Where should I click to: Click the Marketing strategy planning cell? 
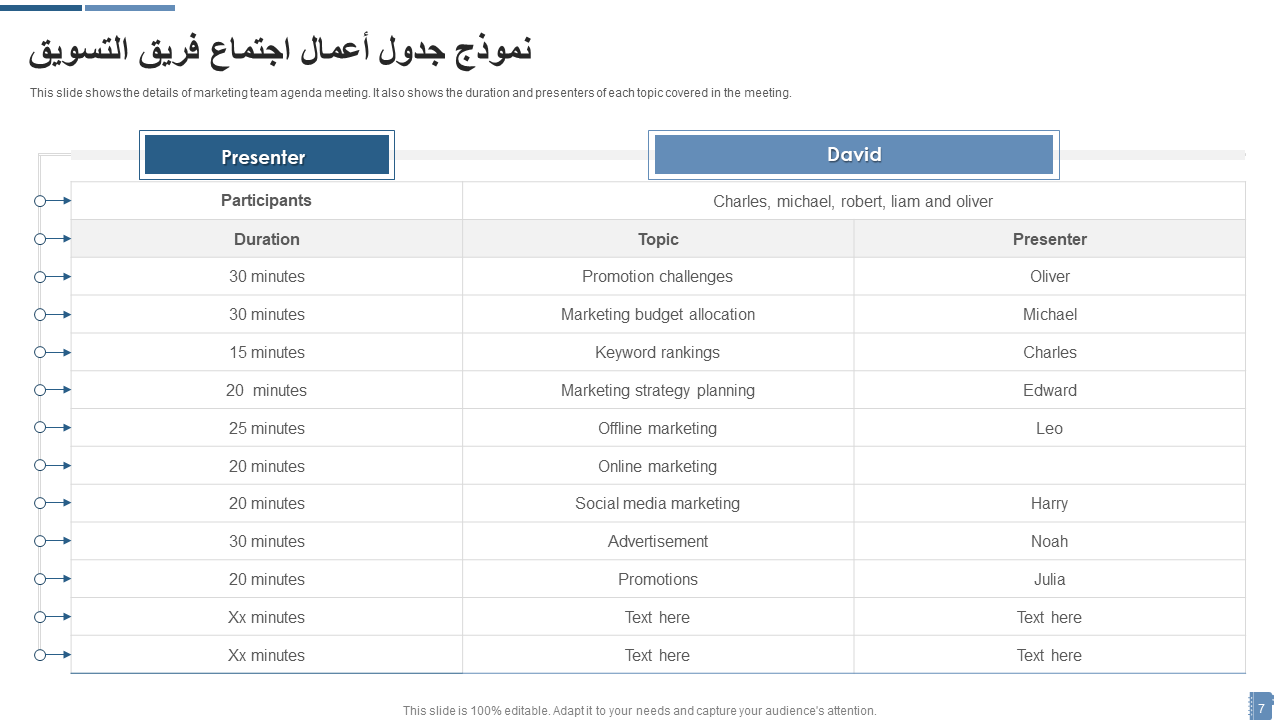[x=658, y=390]
